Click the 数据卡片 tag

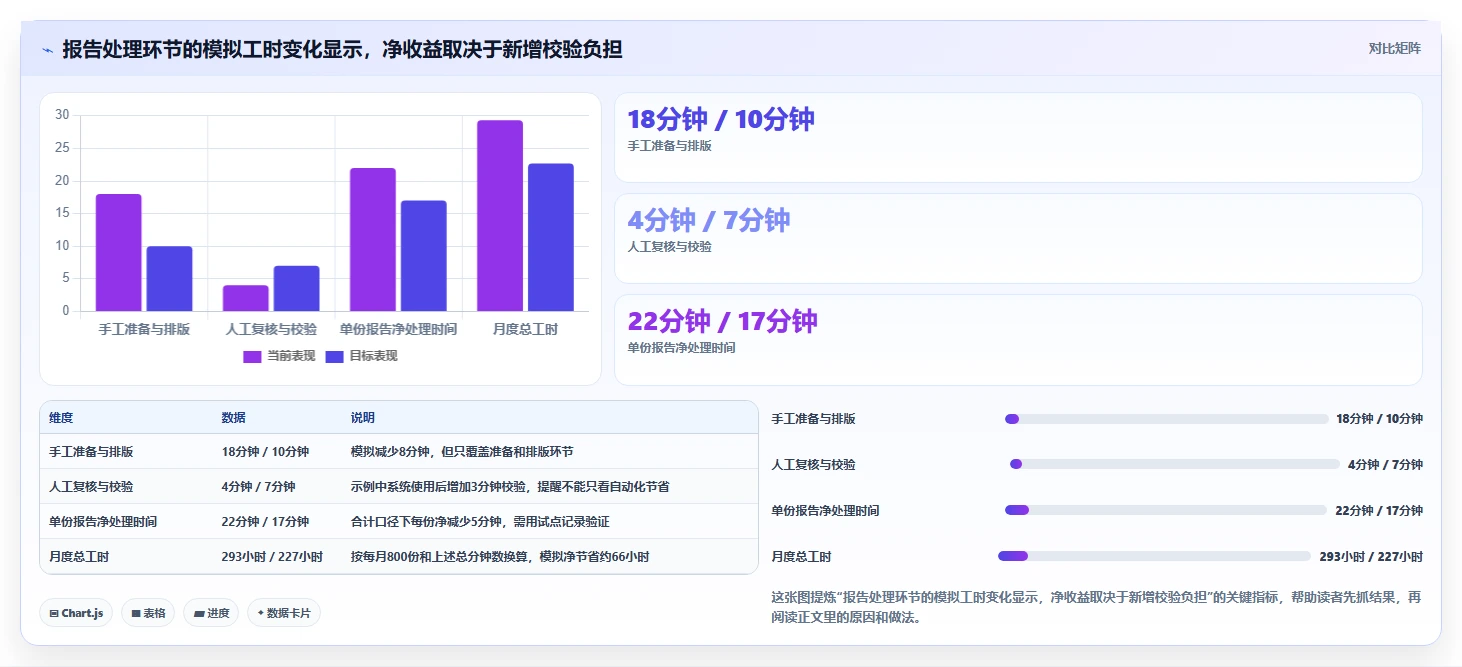284,613
